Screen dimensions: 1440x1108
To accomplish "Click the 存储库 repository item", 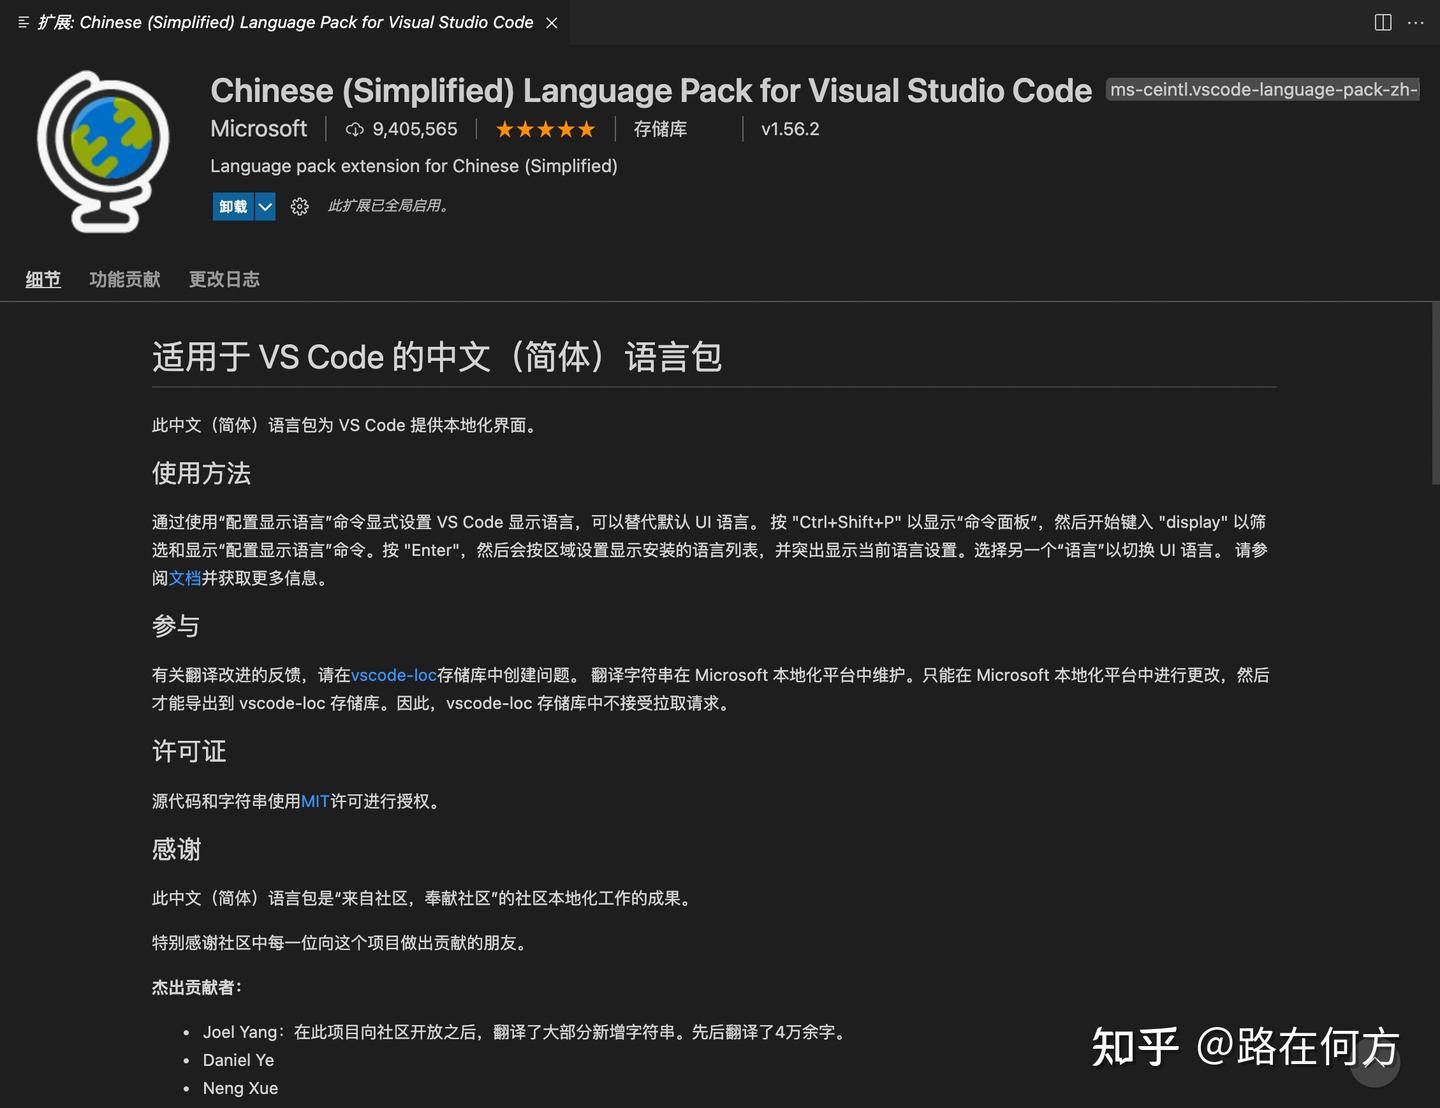I will click(x=660, y=128).
